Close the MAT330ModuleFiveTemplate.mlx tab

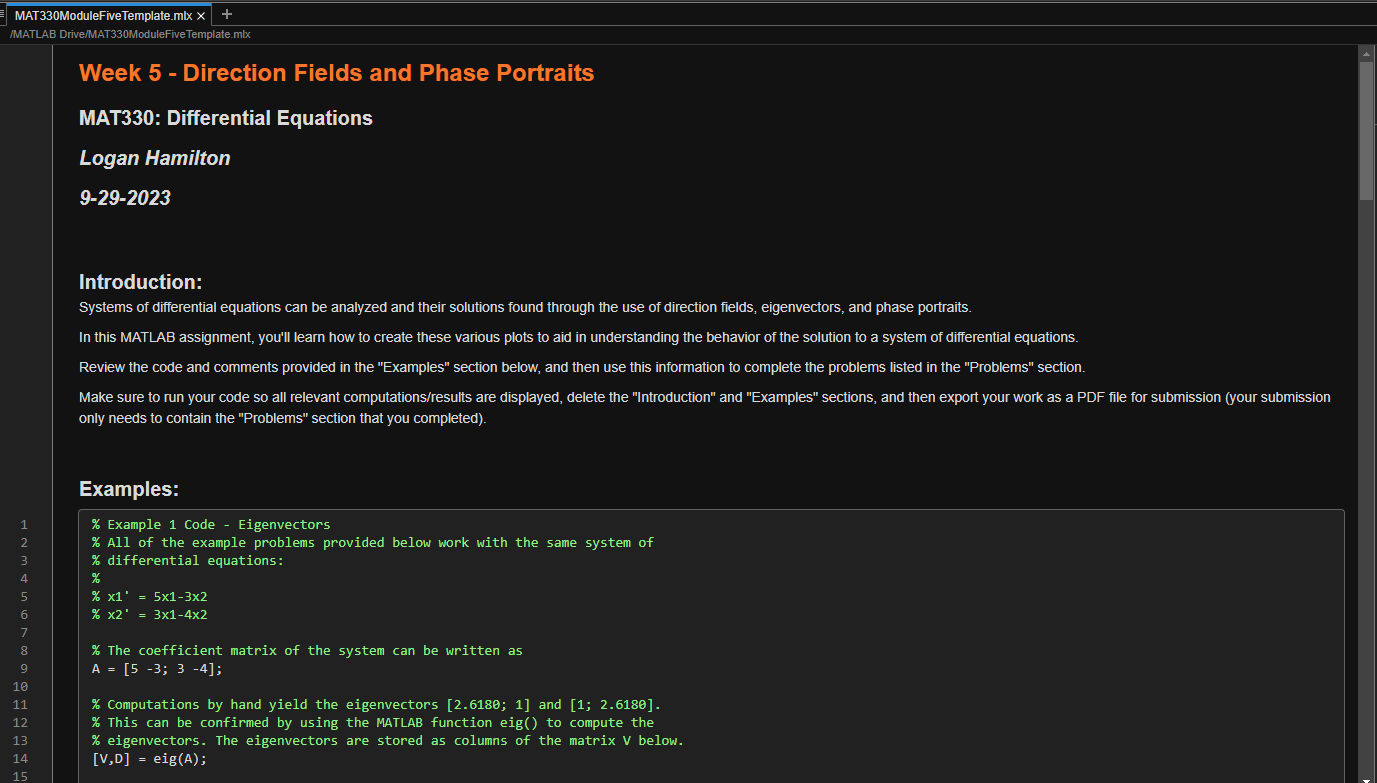201,16
